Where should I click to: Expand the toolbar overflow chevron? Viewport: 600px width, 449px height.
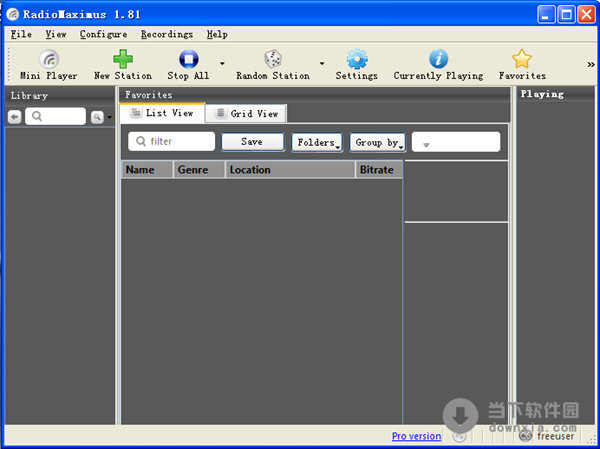pyautogui.click(x=591, y=65)
